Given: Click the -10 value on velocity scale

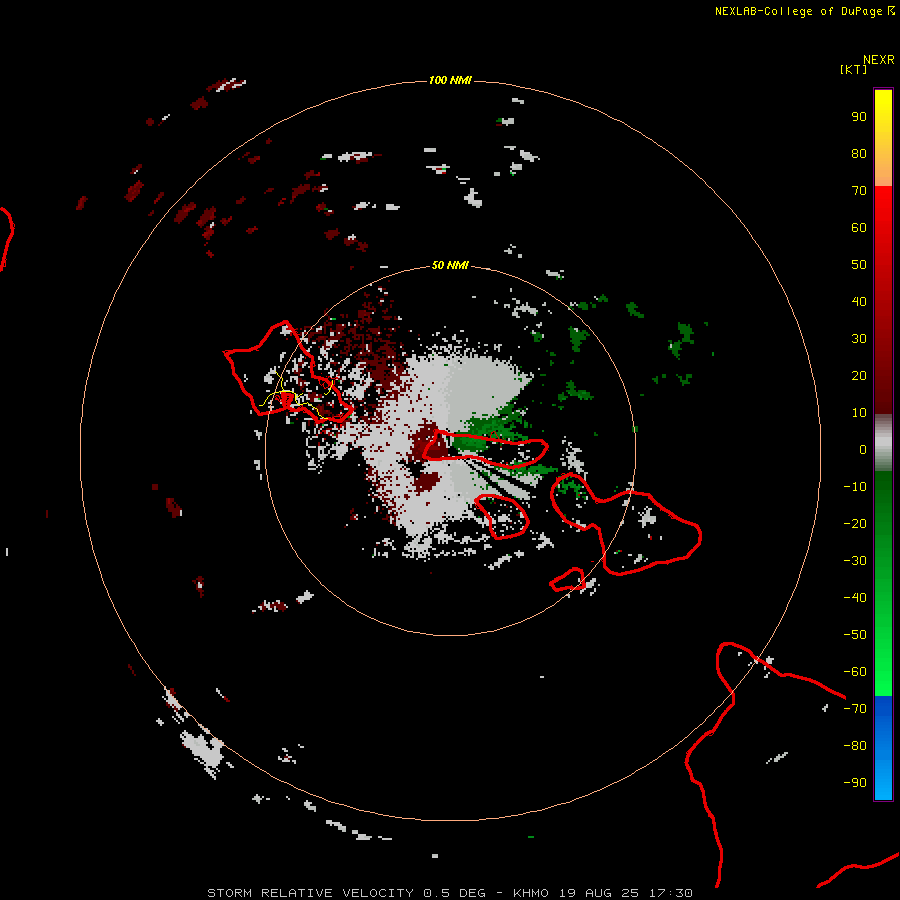Looking at the screenshot, I should (x=855, y=487).
